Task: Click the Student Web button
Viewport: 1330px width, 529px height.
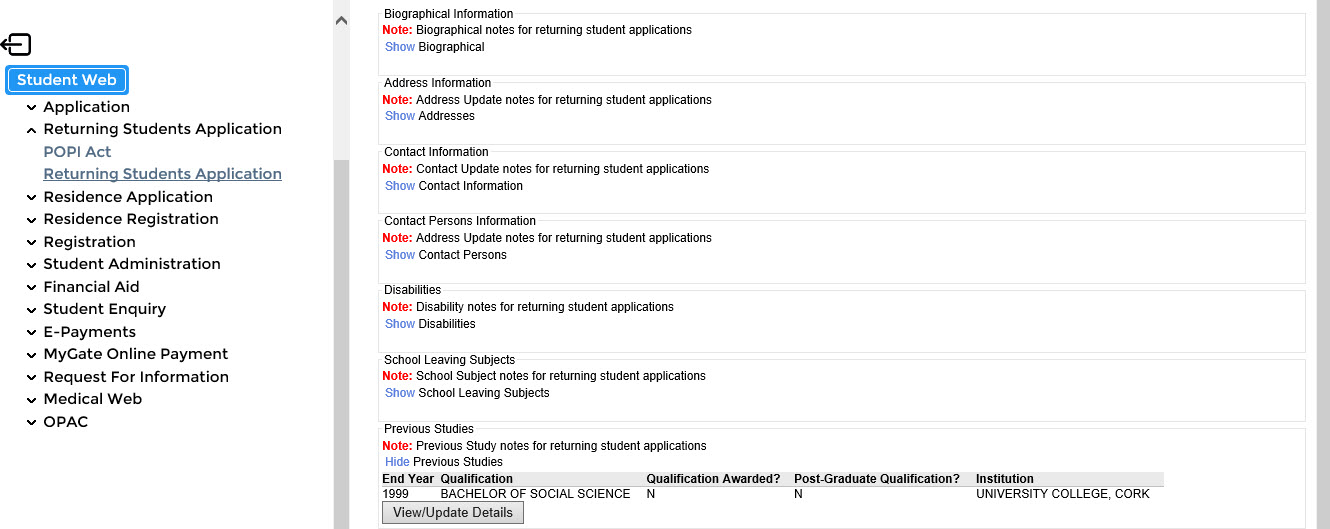Action: click(67, 80)
